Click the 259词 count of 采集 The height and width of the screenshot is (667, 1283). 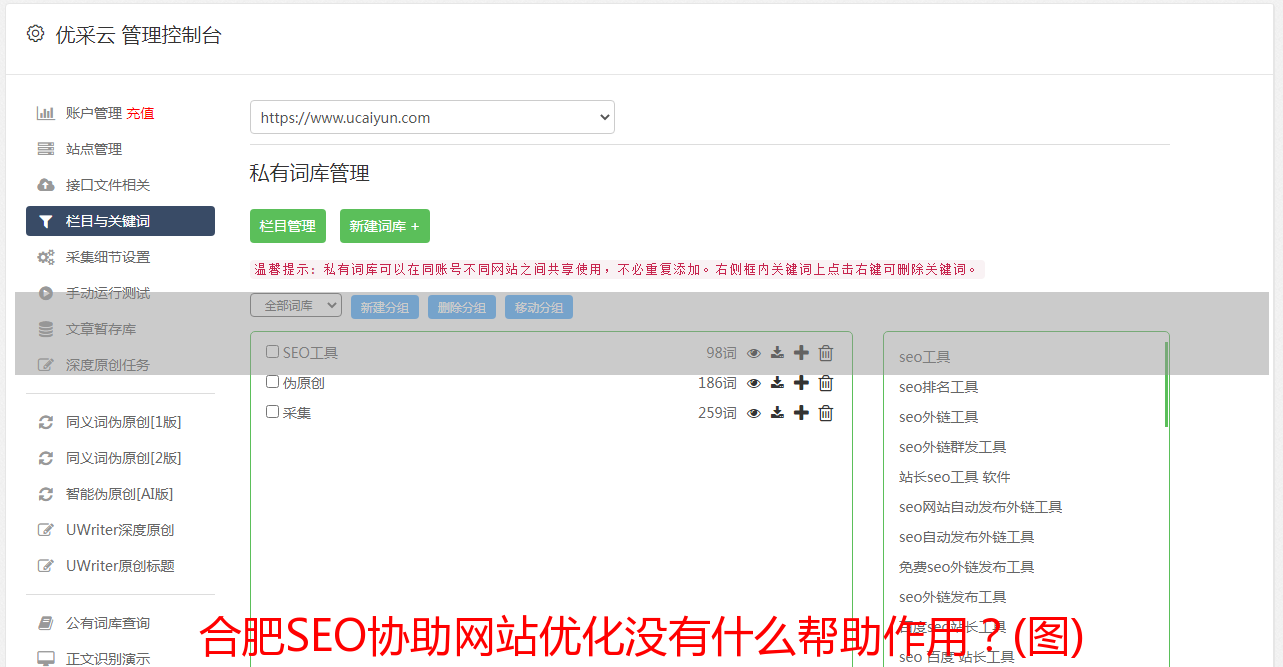[x=717, y=413]
